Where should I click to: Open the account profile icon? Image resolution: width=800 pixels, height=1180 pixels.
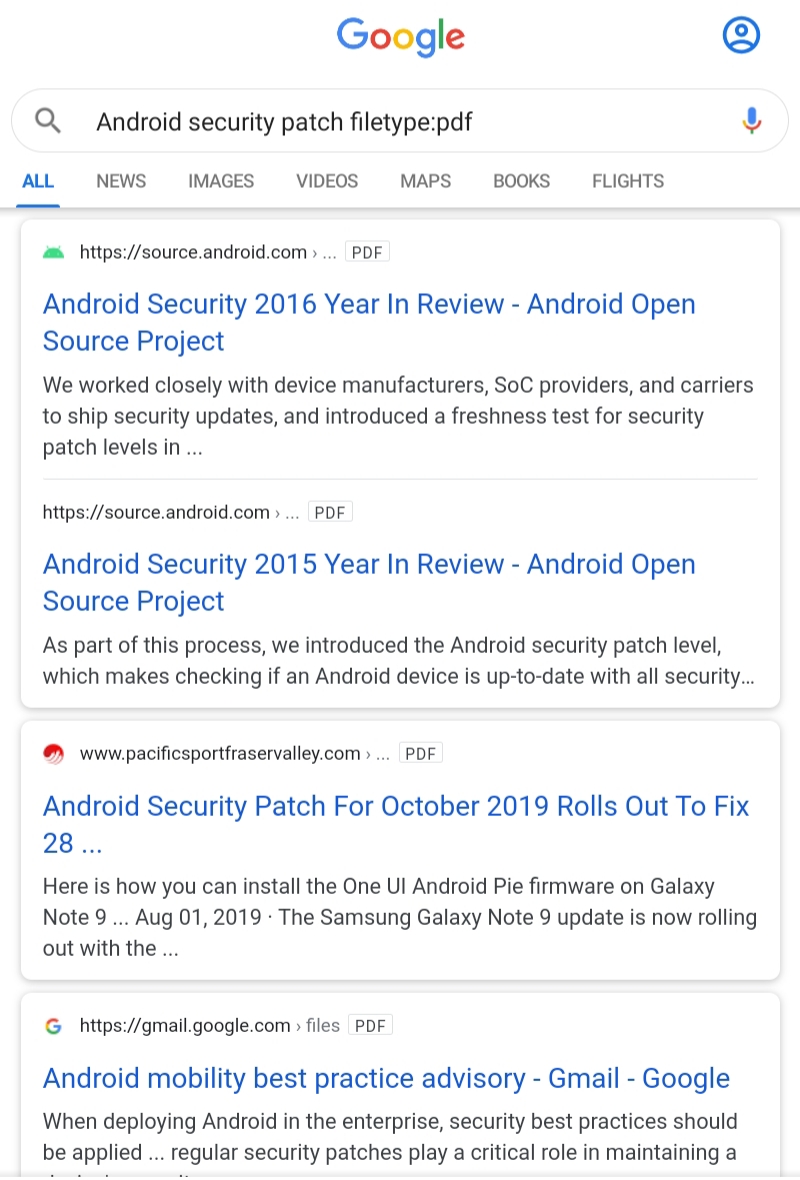pos(741,35)
